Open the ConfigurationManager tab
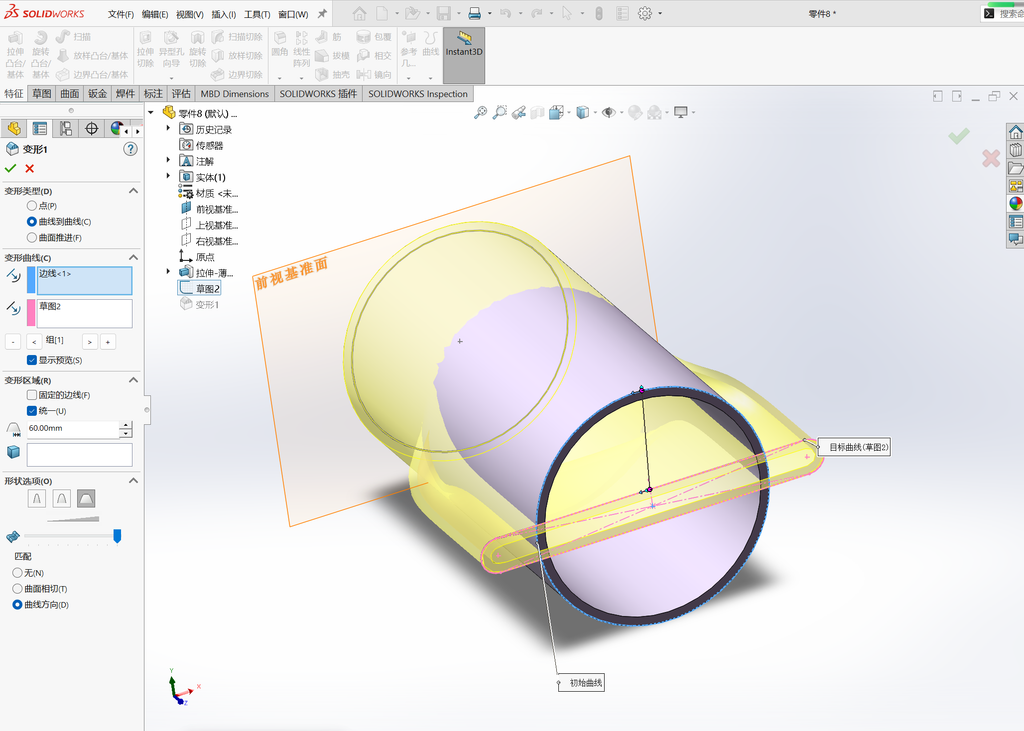Viewport: 1024px width, 731px height. tap(65, 129)
